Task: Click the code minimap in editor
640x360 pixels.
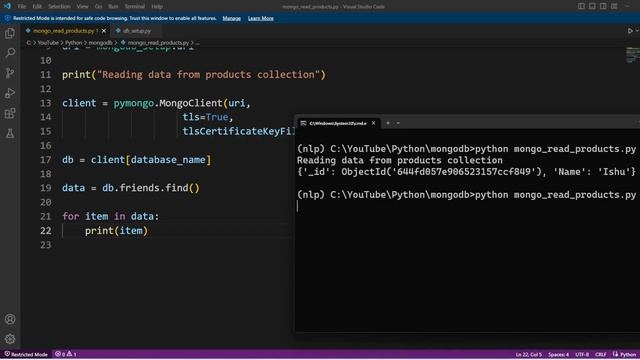Action: coord(633,56)
